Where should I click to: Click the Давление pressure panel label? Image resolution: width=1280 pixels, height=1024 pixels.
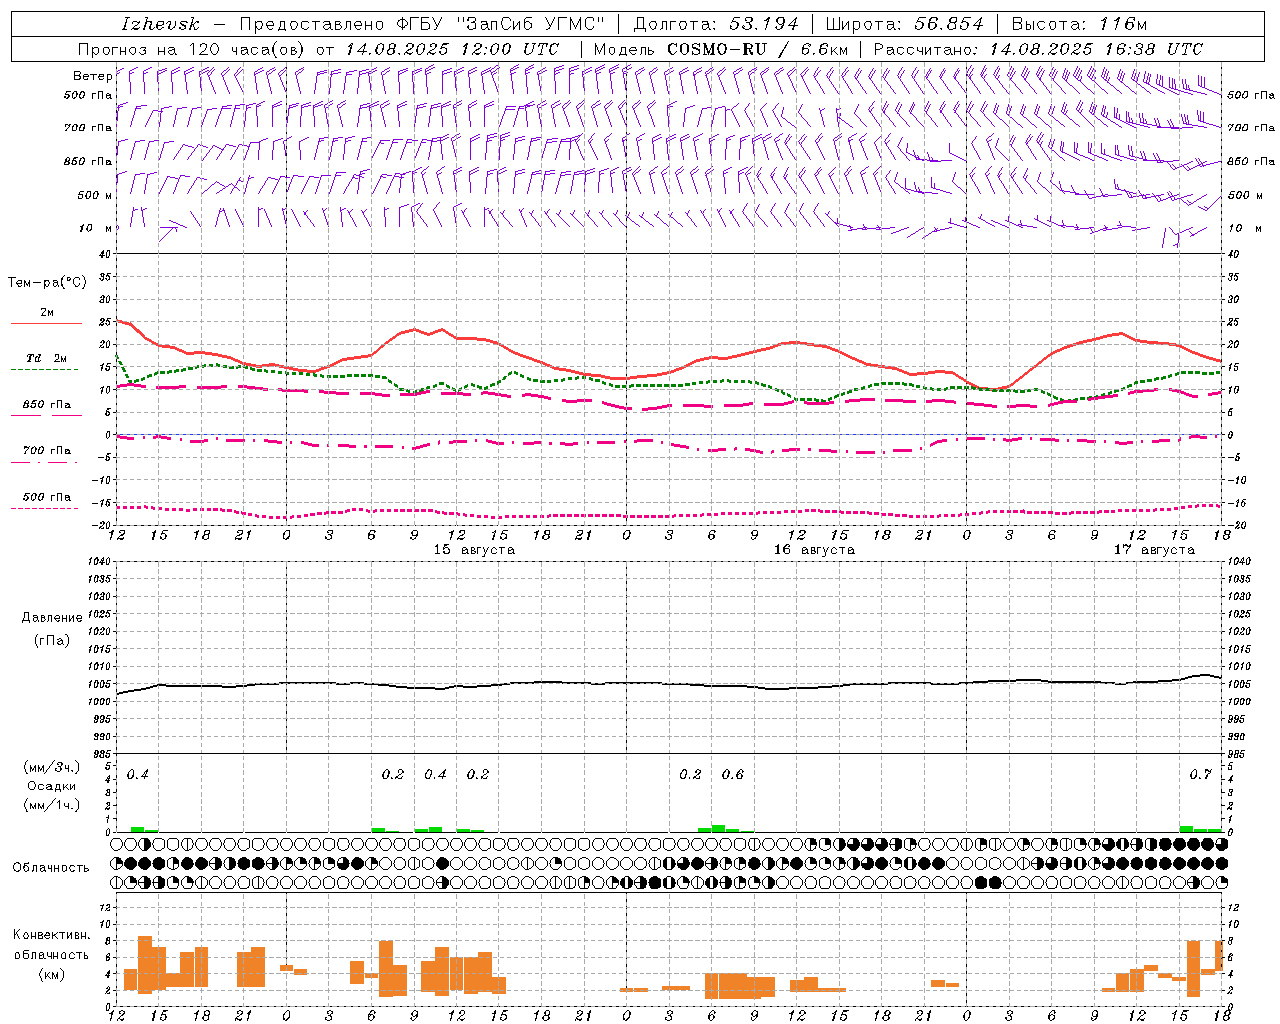coord(52,618)
